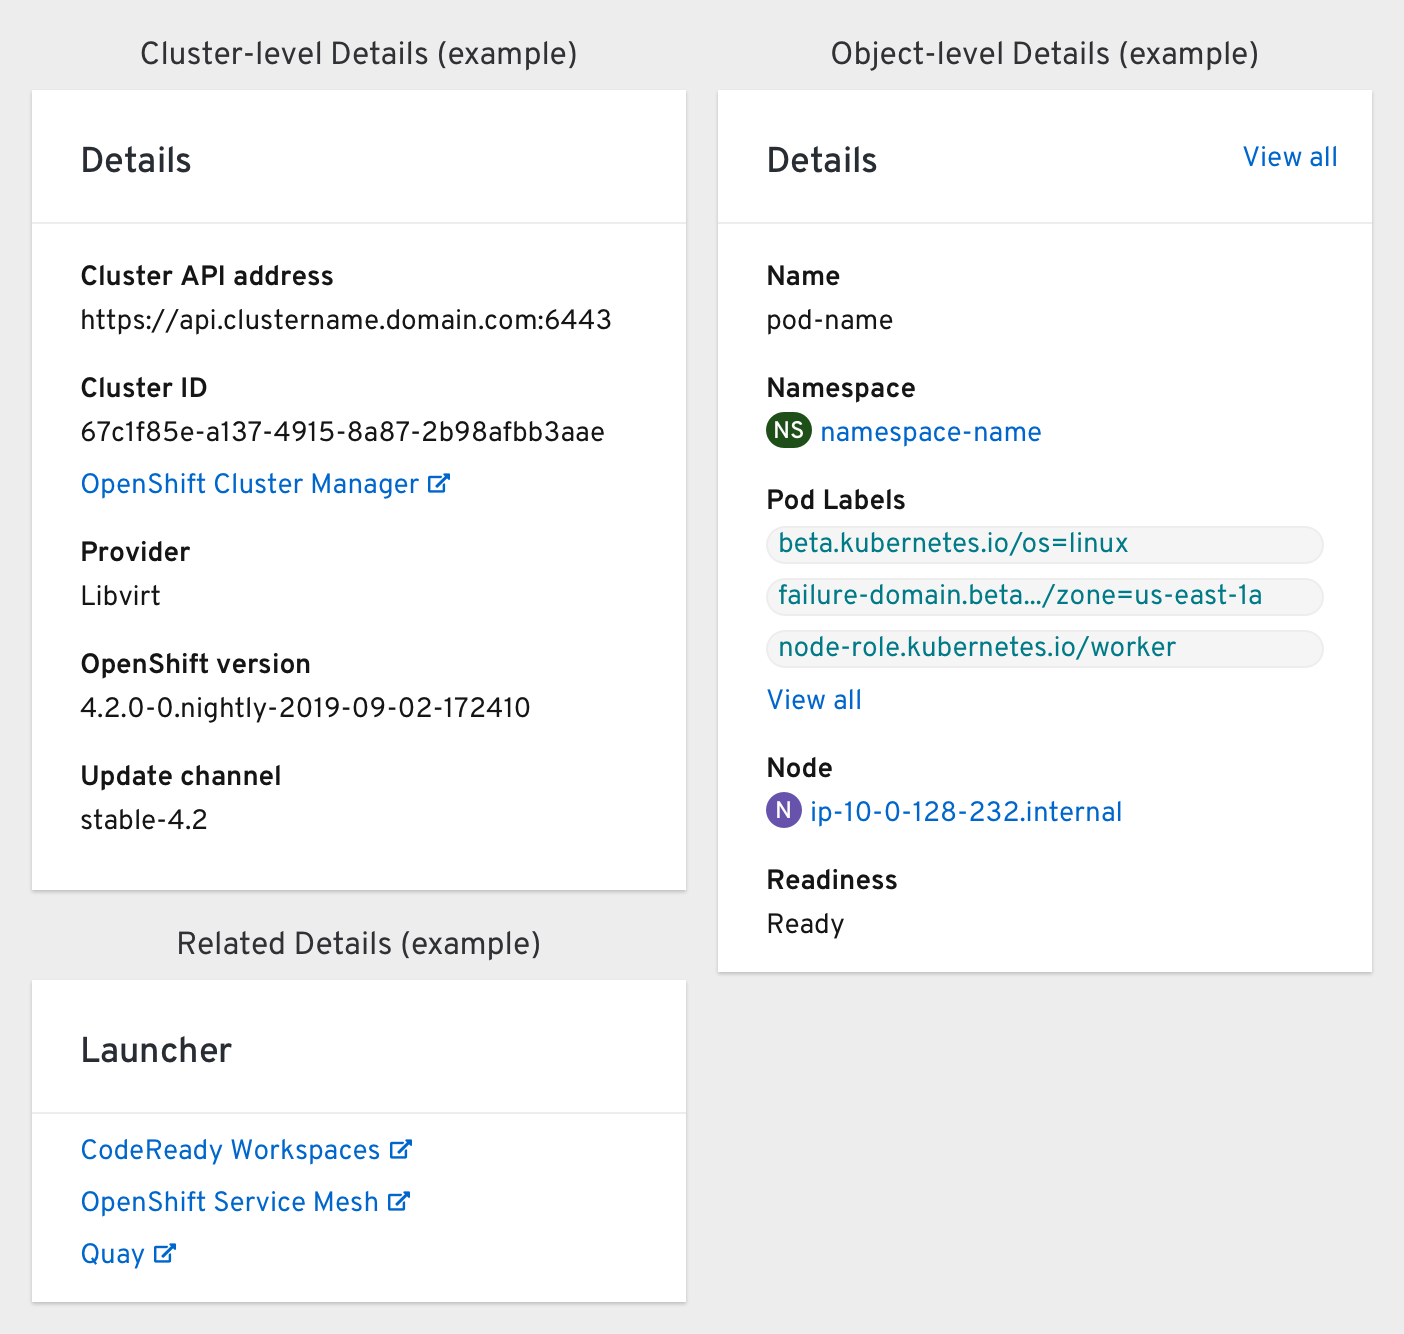This screenshot has width=1404, height=1334.
Task: Click the Cluster API address URL text
Action: [x=346, y=320]
